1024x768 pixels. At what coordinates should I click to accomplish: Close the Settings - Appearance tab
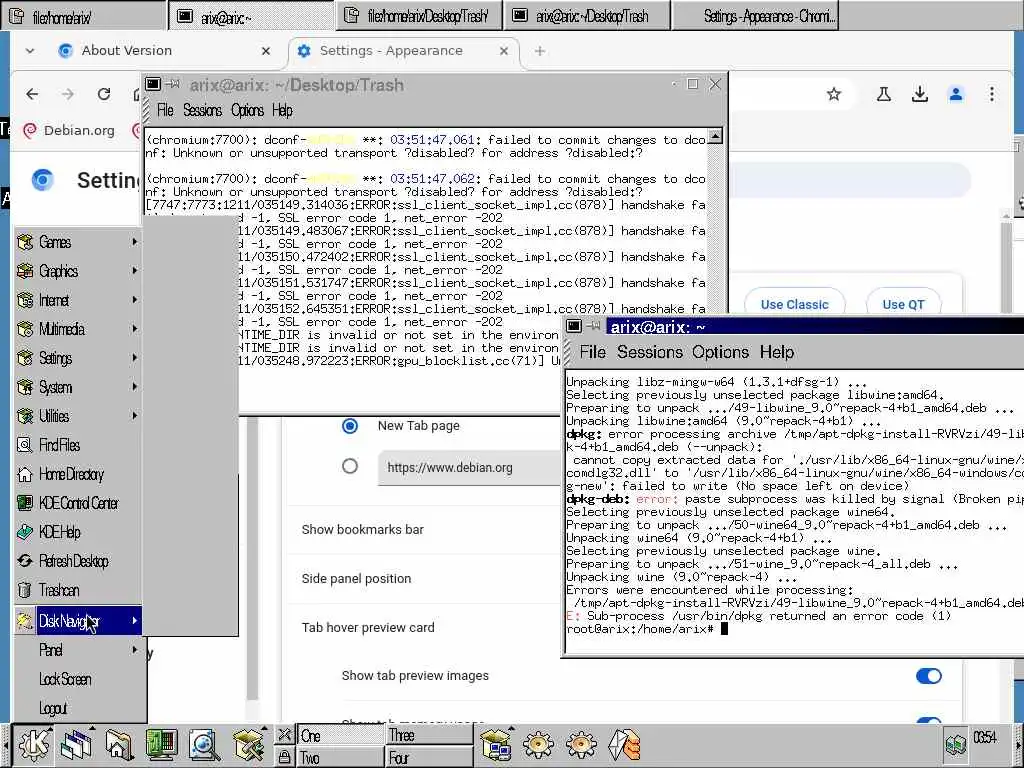point(504,51)
